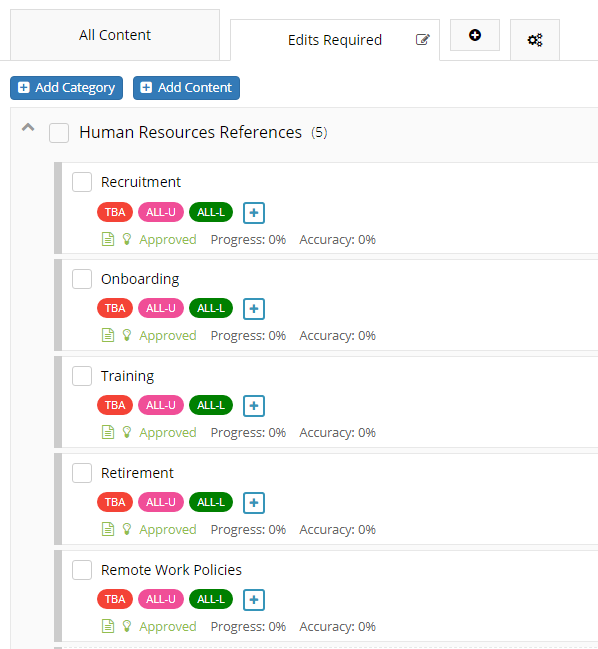Image resolution: width=598 pixels, height=649 pixels.
Task: Click the Add Content button
Action: point(186,88)
